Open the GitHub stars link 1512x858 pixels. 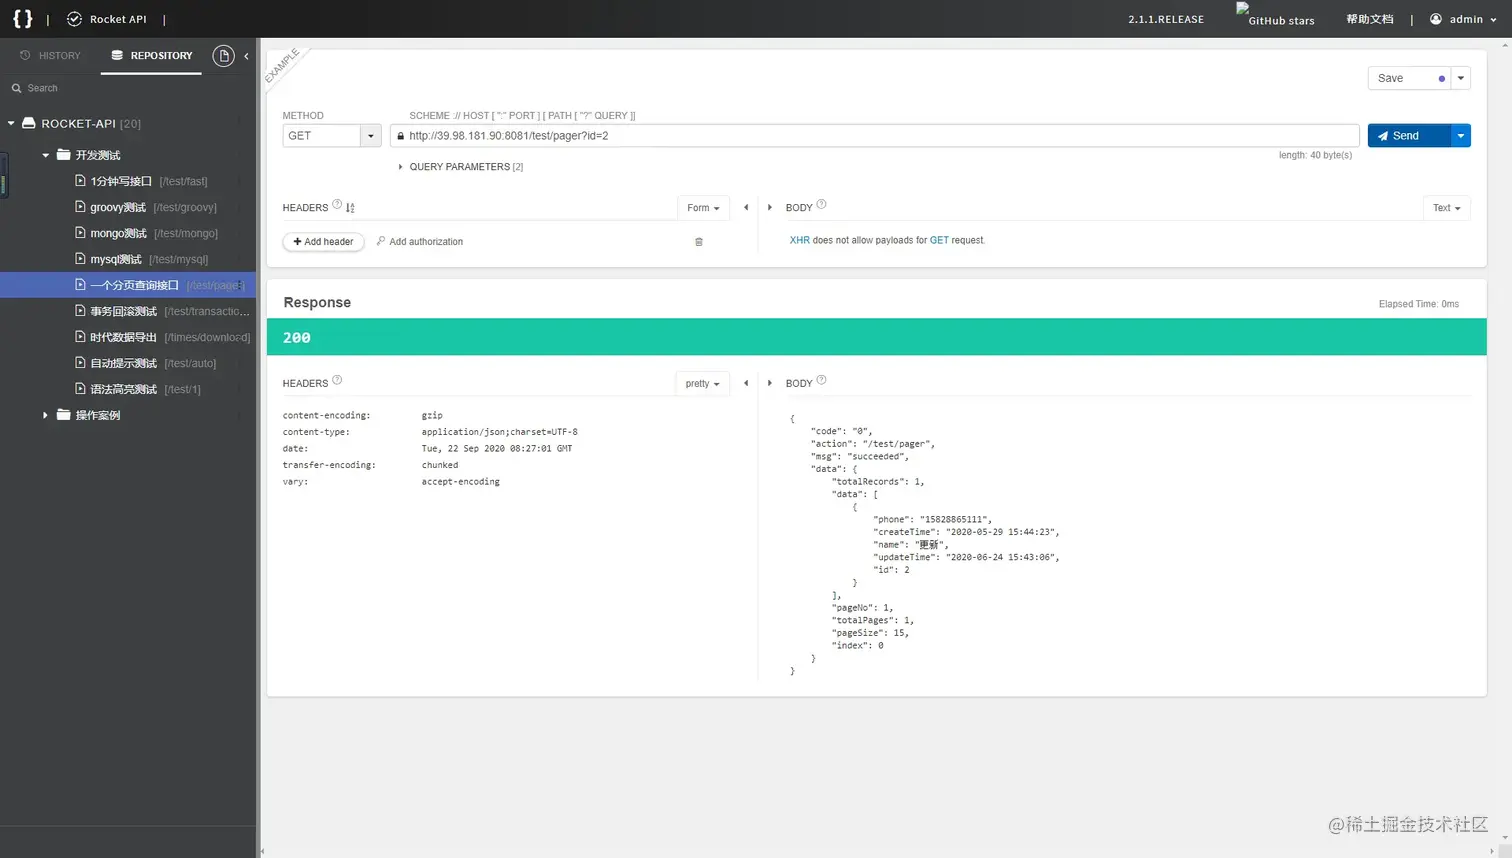tap(1276, 14)
